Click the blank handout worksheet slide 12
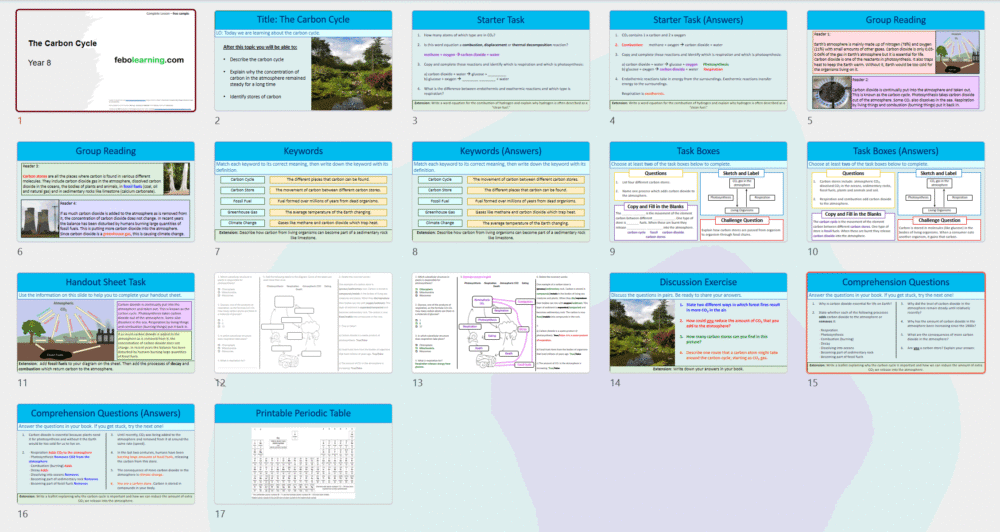Screen dimensions: 1000x532 pos(303,322)
